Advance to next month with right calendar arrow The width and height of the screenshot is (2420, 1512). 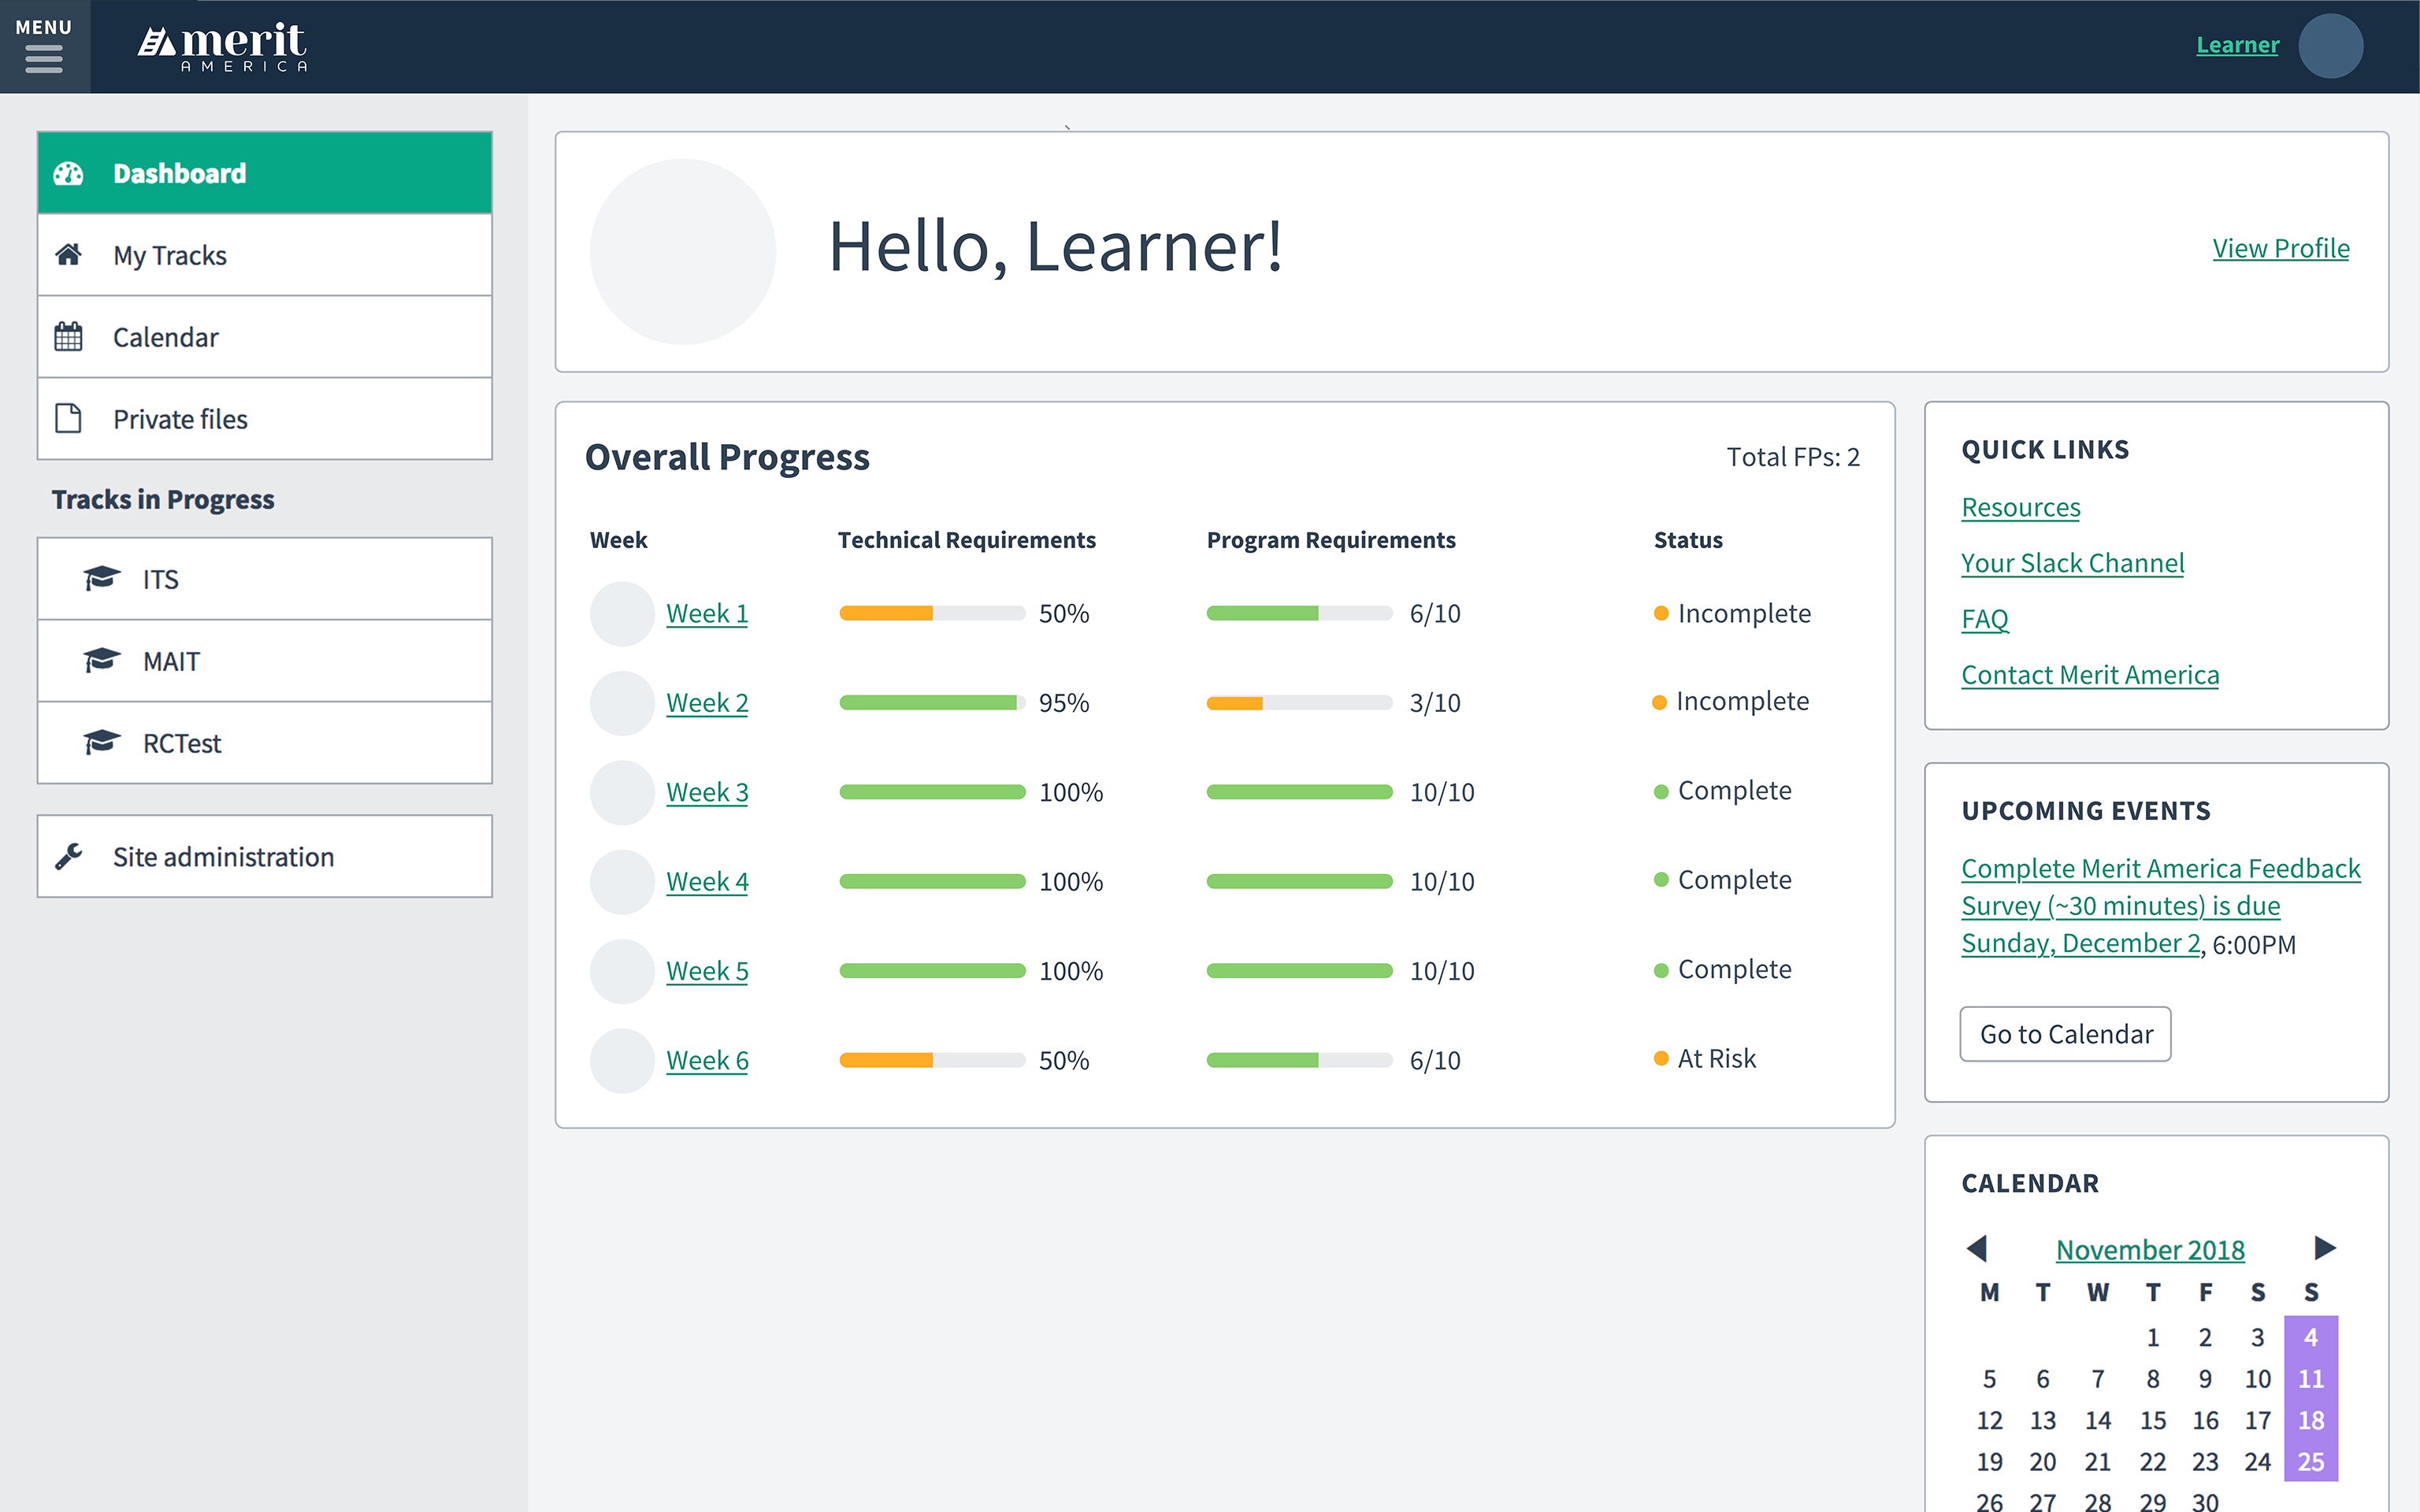tap(2325, 1248)
